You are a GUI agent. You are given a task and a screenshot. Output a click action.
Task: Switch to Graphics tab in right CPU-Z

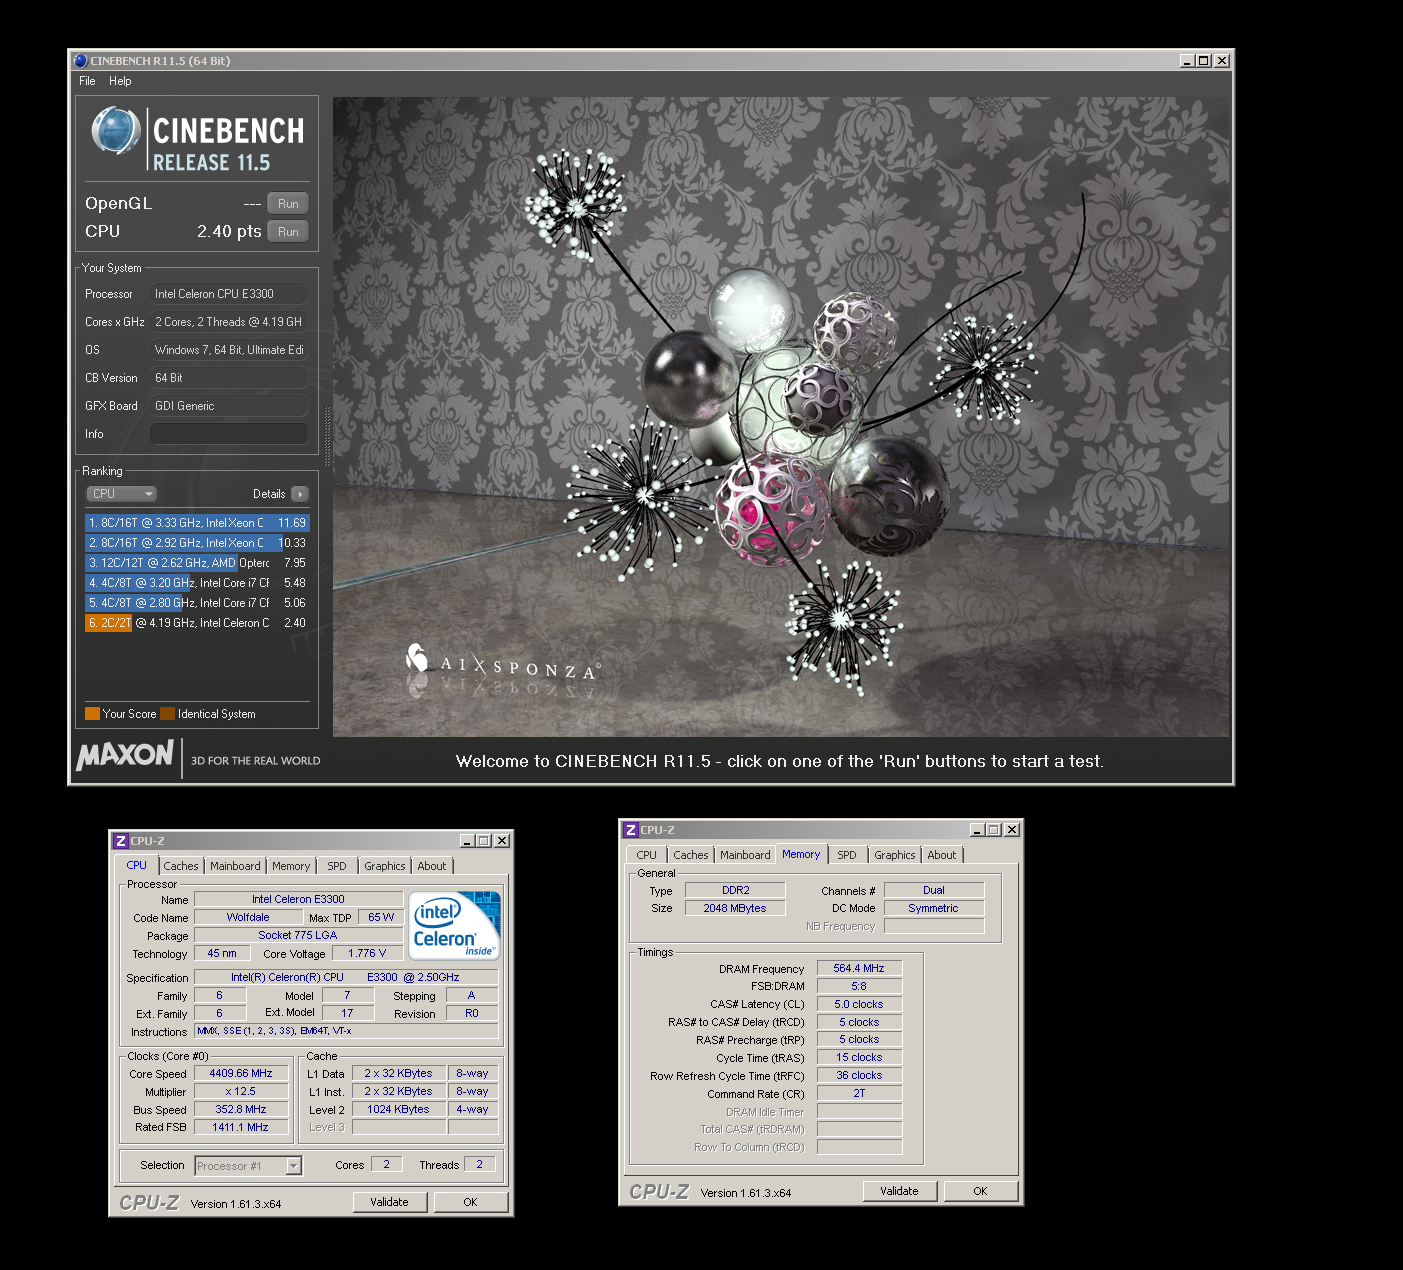click(895, 855)
